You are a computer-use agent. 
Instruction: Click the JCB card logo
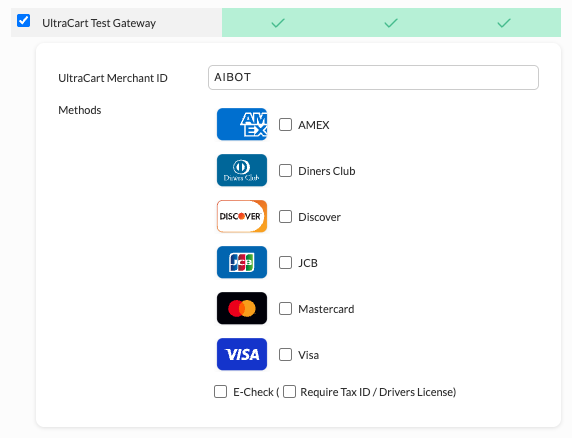point(242,262)
